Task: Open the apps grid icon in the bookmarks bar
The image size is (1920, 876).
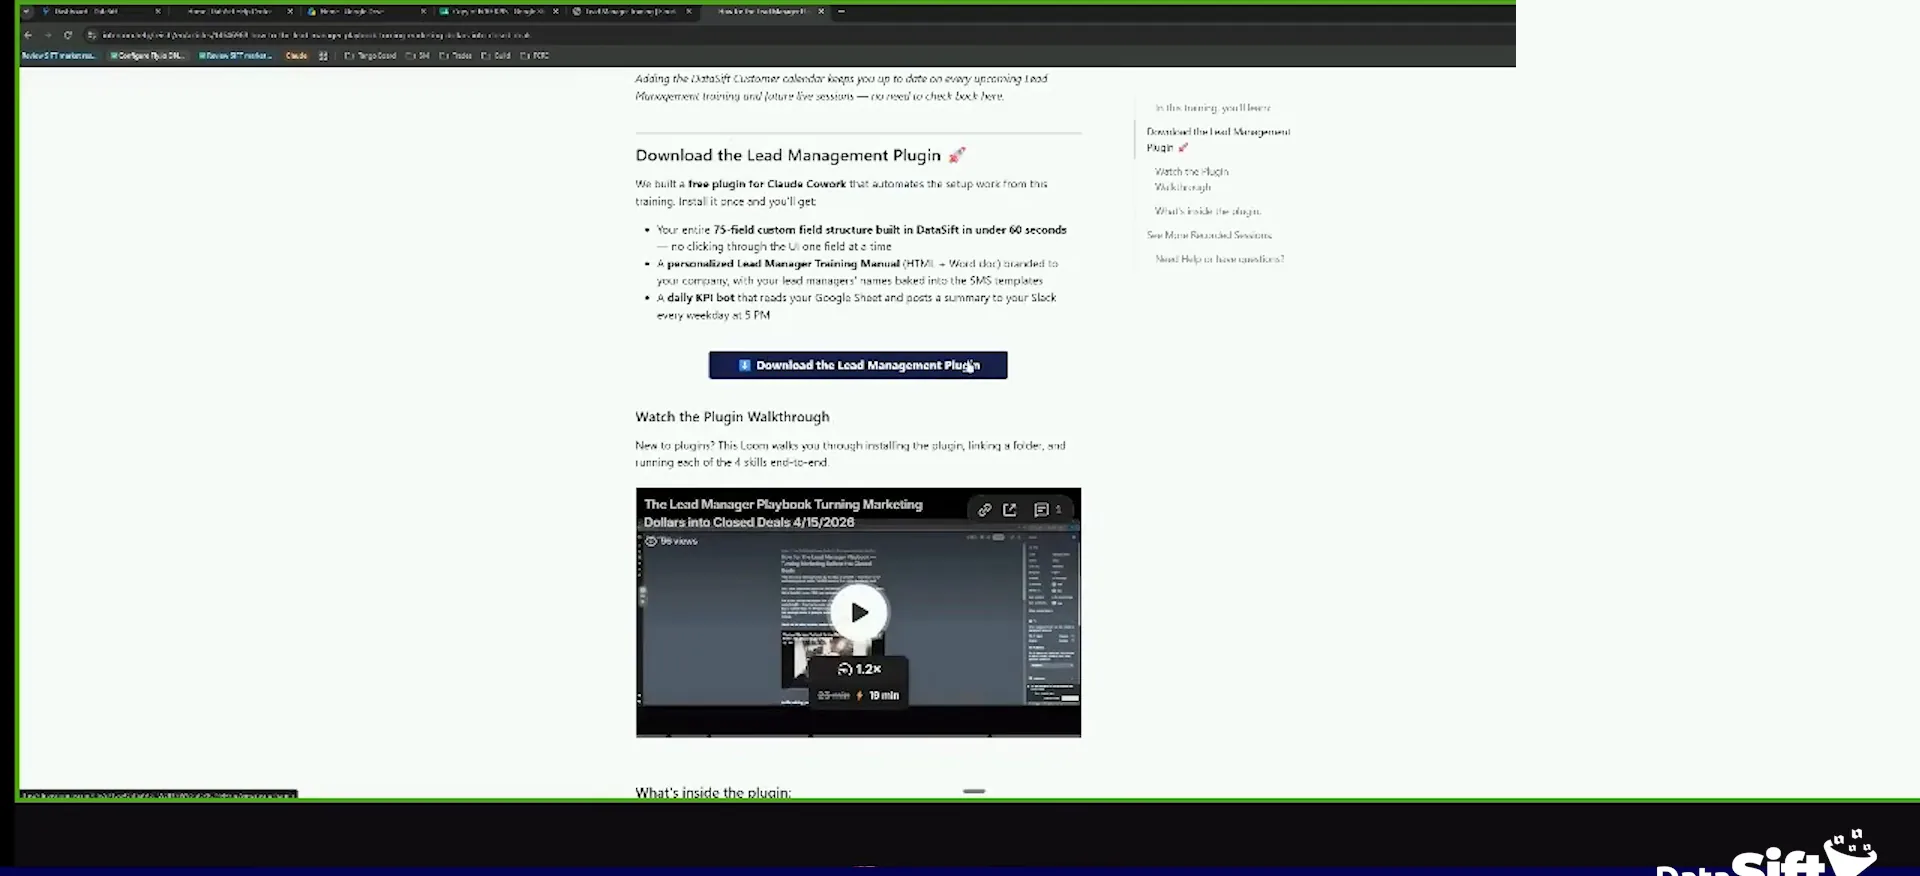Action: (323, 56)
